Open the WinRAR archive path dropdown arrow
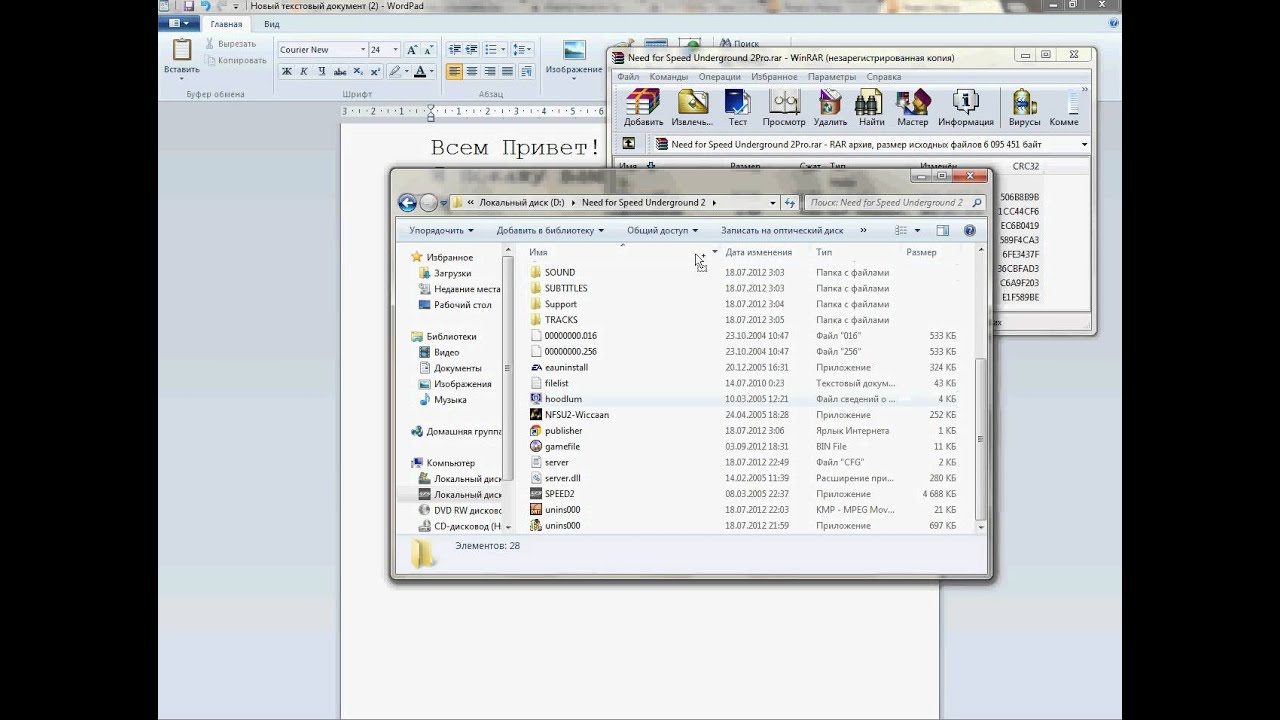The width and height of the screenshot is (1280, 720). [1084, 144]
